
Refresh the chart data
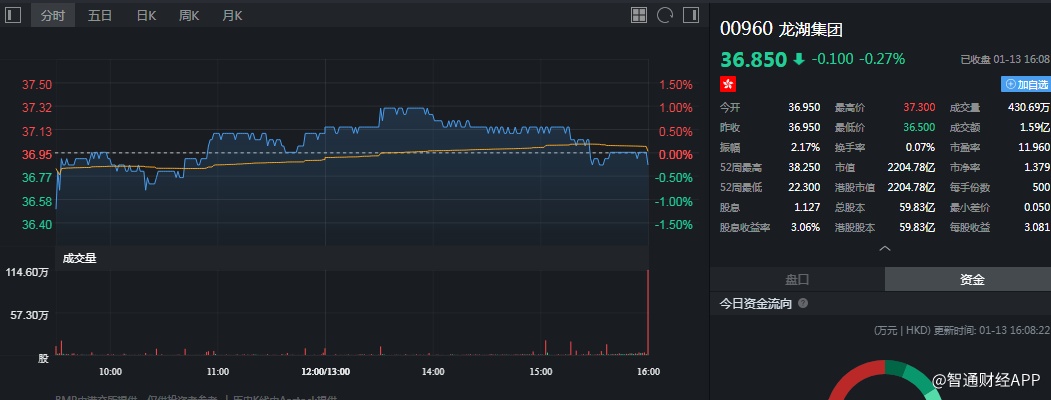click(x=665, y=15)
